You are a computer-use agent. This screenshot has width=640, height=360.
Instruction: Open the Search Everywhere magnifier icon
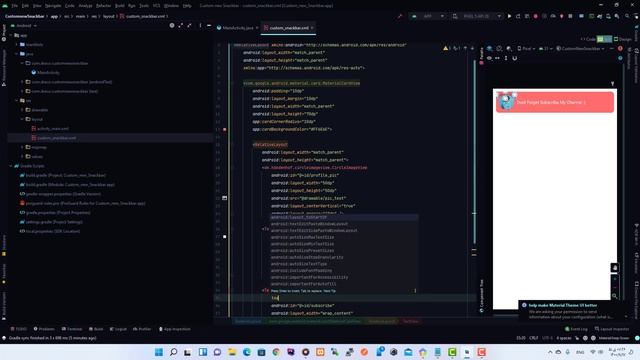[x=627, y=16]
